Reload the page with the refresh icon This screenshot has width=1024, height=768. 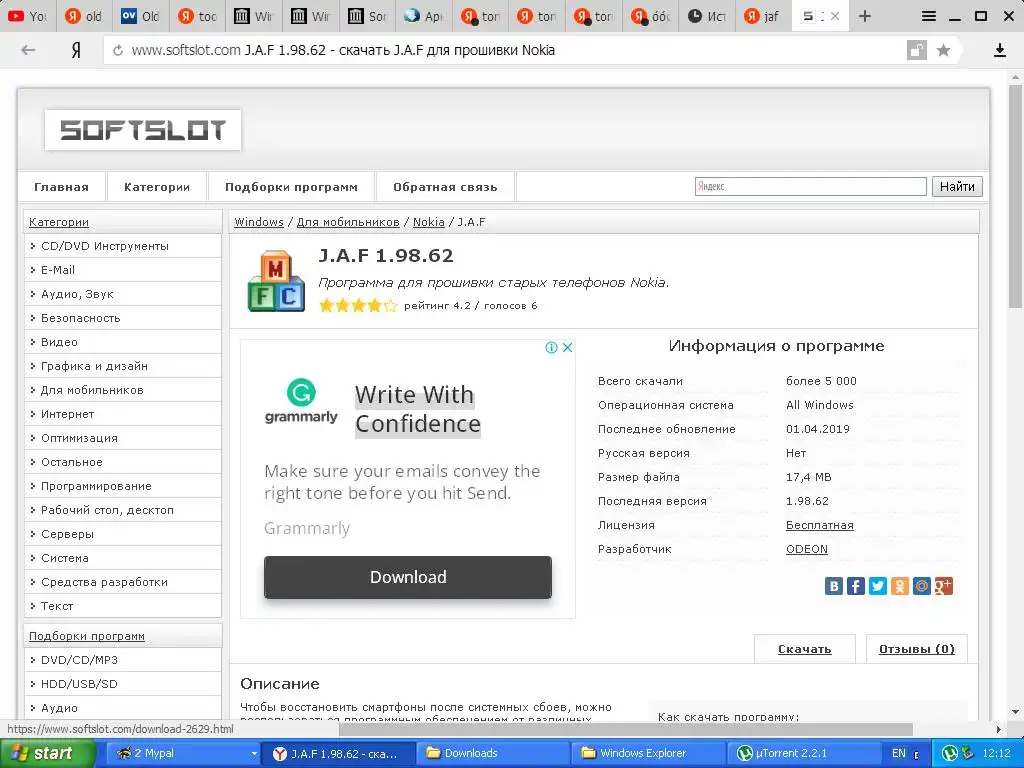point(118,50)
